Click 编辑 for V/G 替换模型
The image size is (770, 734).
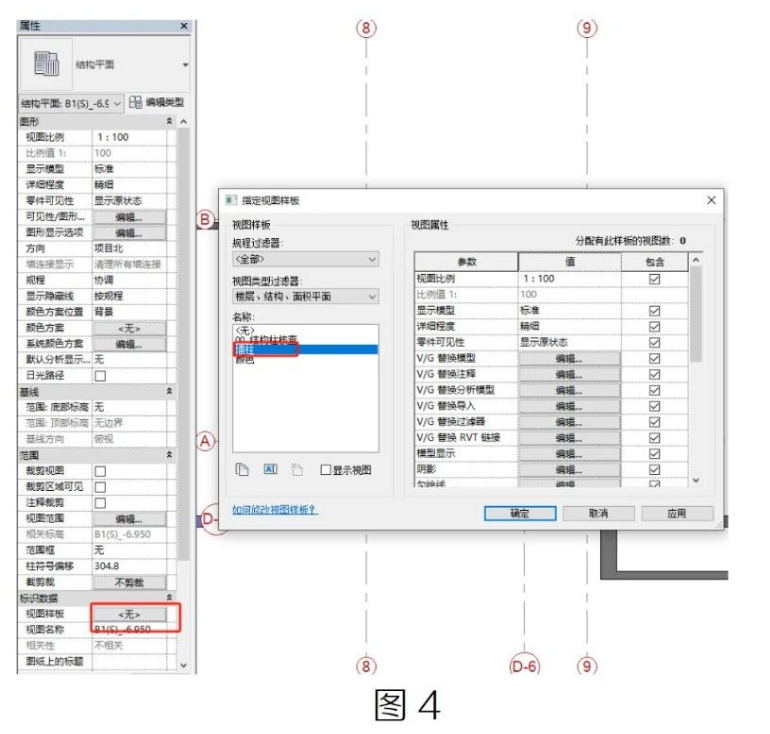[569, 359]
